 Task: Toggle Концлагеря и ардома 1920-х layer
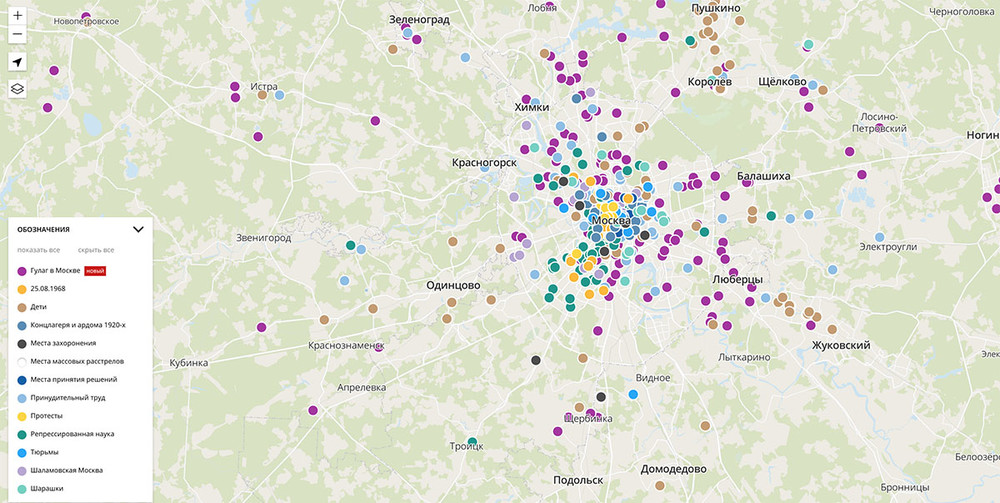tap(71, 325)
